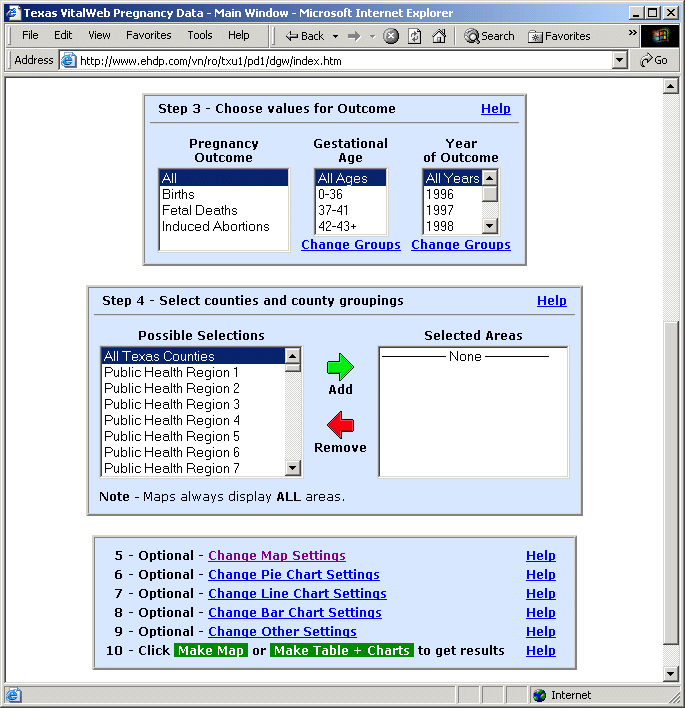Select Public Health Region 1

(193, 373)
